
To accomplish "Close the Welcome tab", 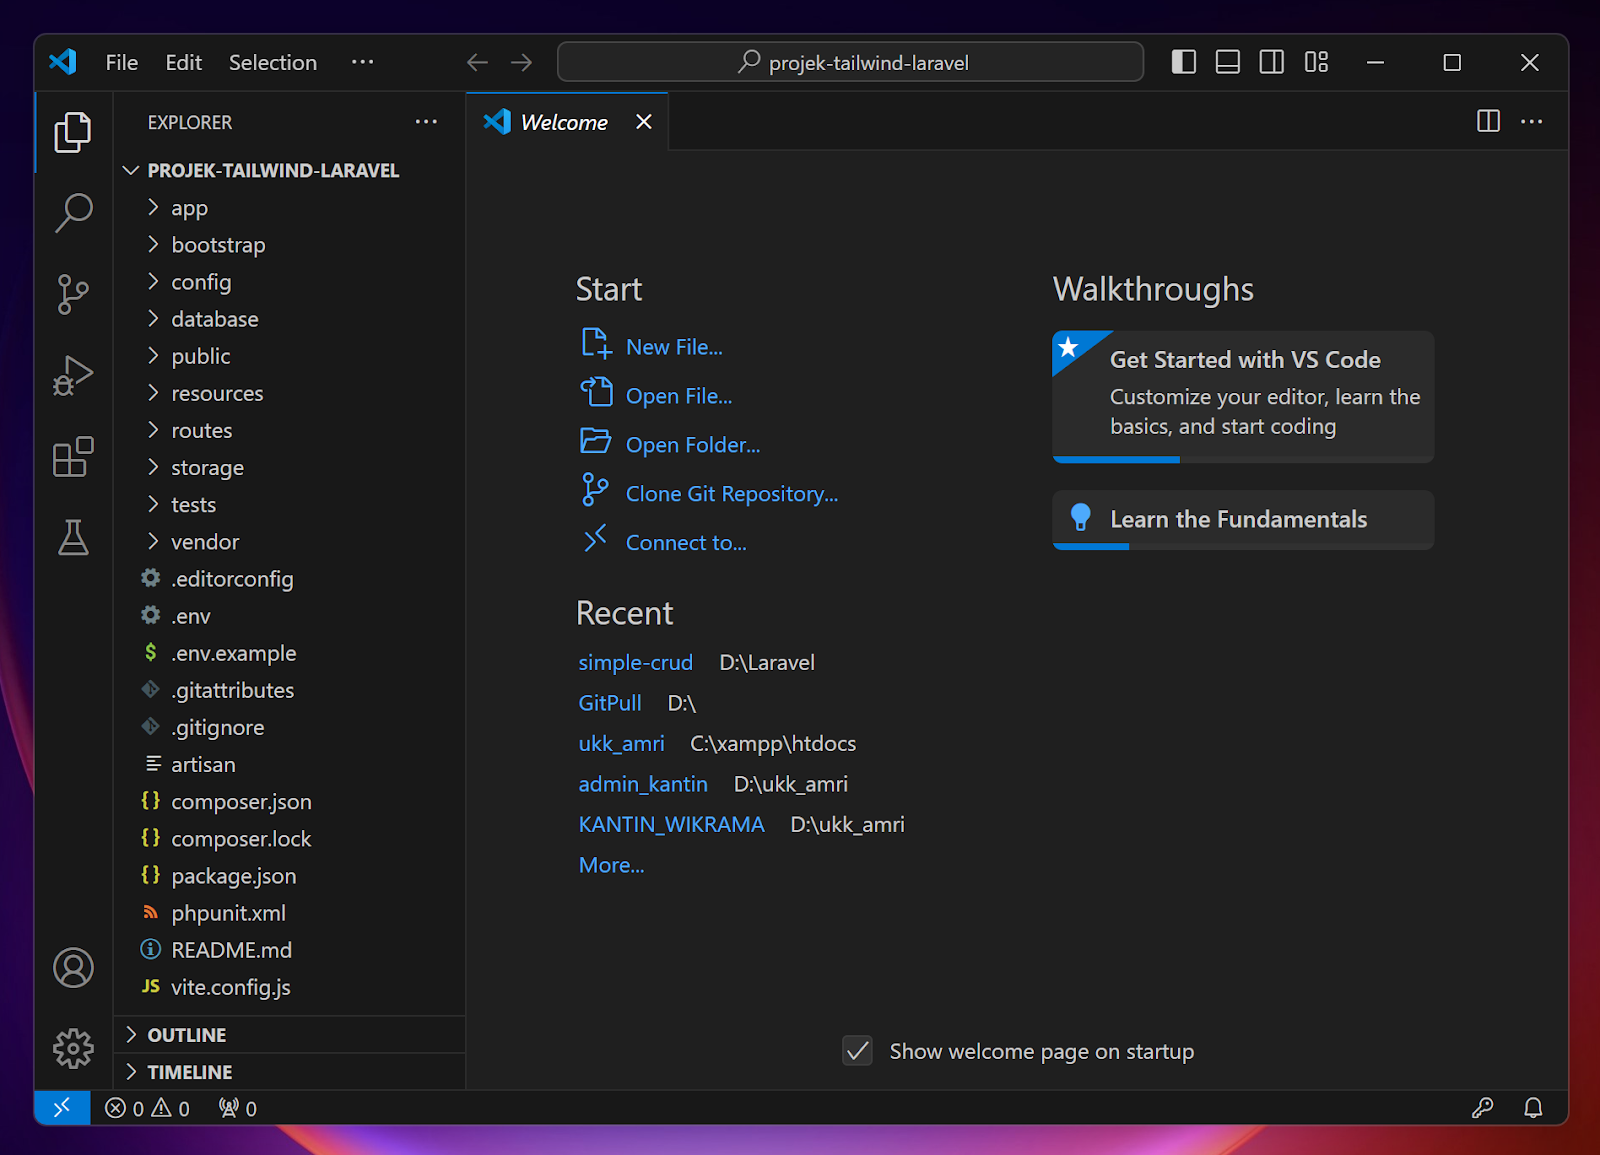I will [644, 121].
